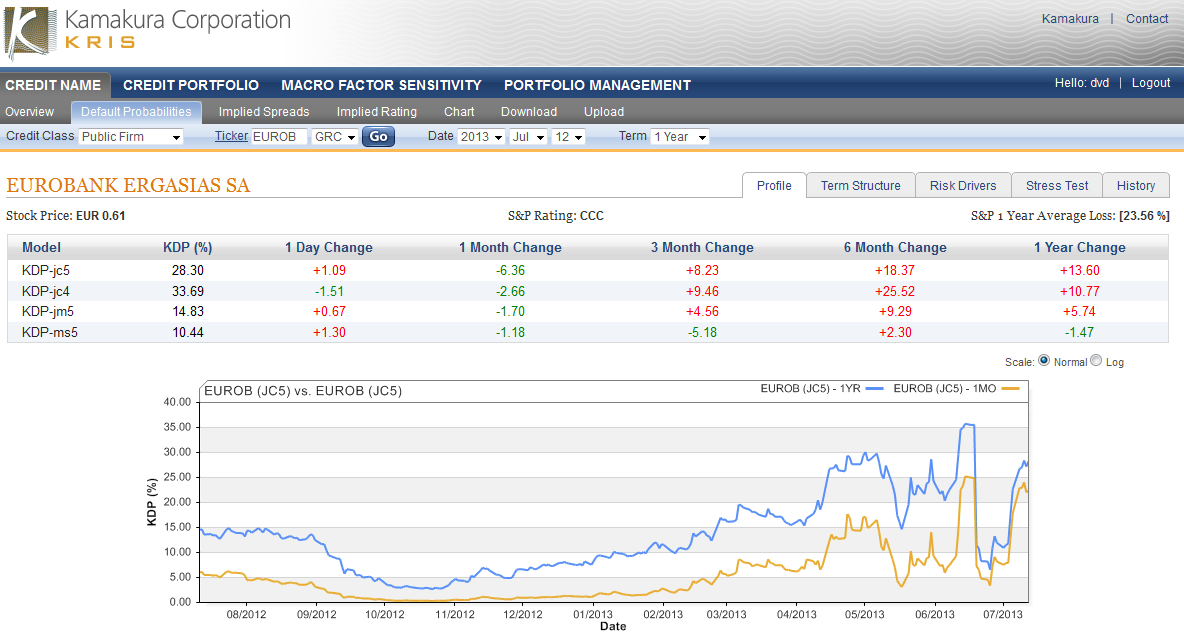Open the day 12 dropdown
1184x643 pixels.
pyautogui.click(x=568, y=137)
